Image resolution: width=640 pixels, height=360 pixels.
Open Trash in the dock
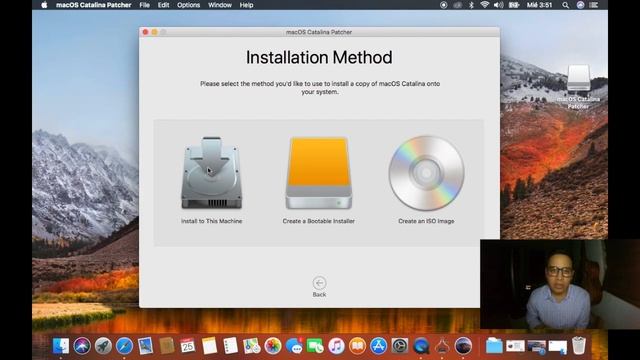(x=579, y=346)
